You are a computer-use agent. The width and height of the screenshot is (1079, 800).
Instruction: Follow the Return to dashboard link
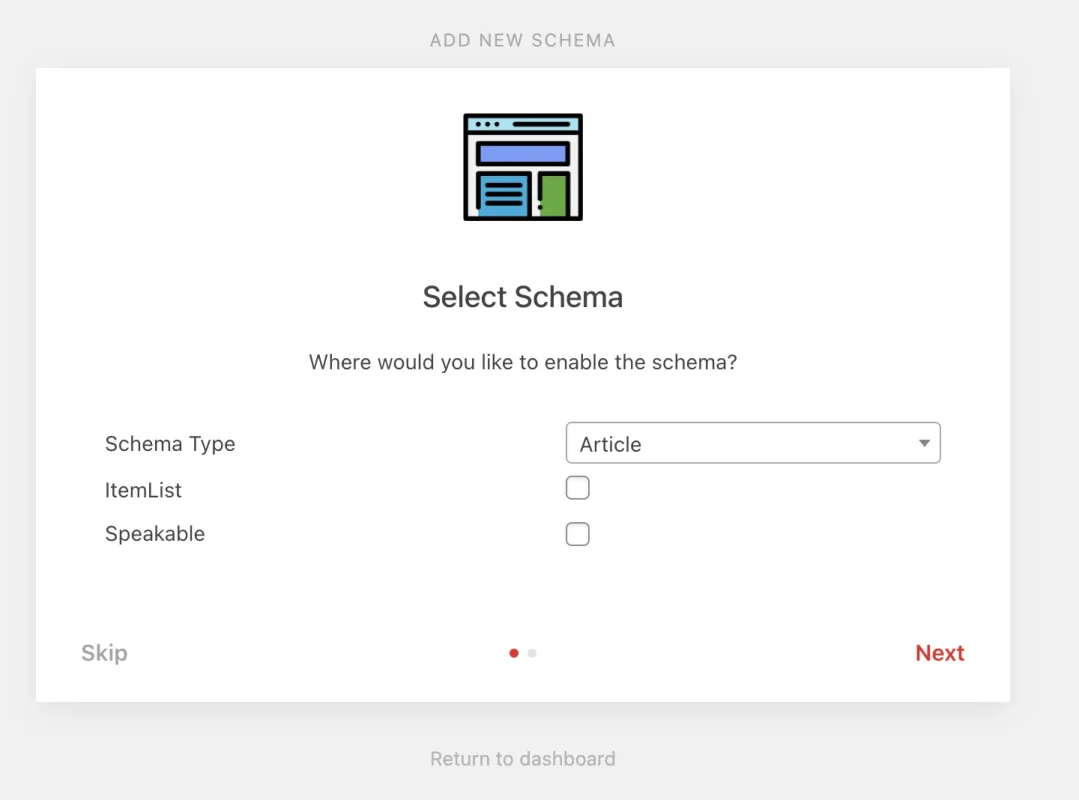[x=522, y=759]
